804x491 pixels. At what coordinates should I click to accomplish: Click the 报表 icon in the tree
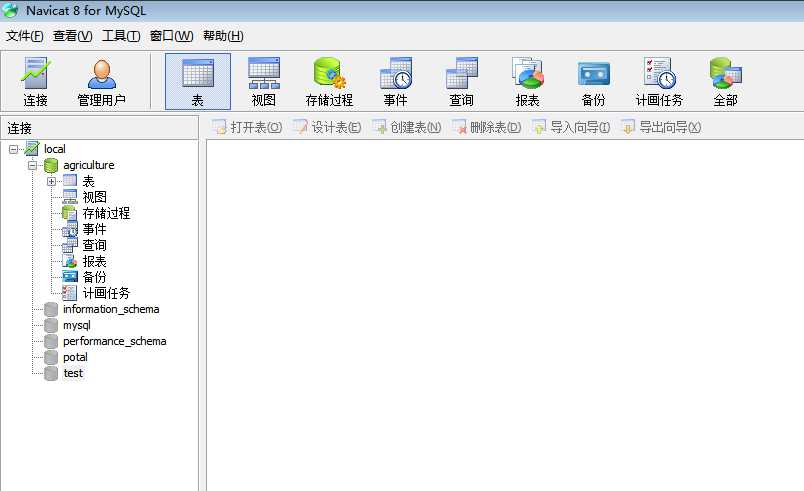[70, 261]
